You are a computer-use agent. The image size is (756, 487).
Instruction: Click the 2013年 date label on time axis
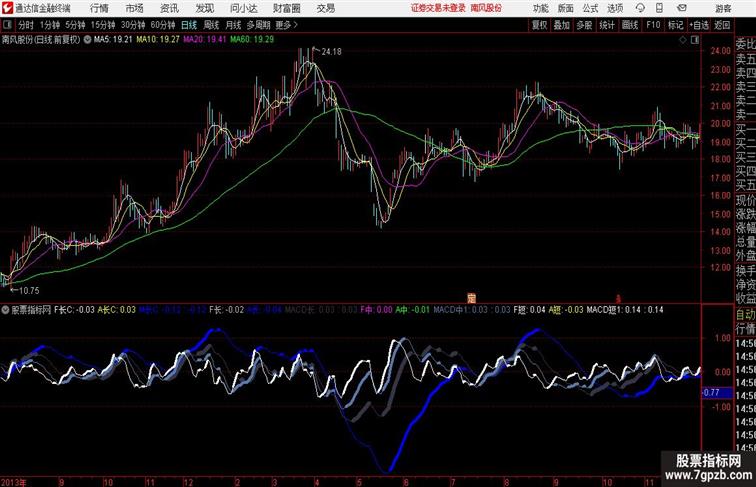tap(14, 482)
